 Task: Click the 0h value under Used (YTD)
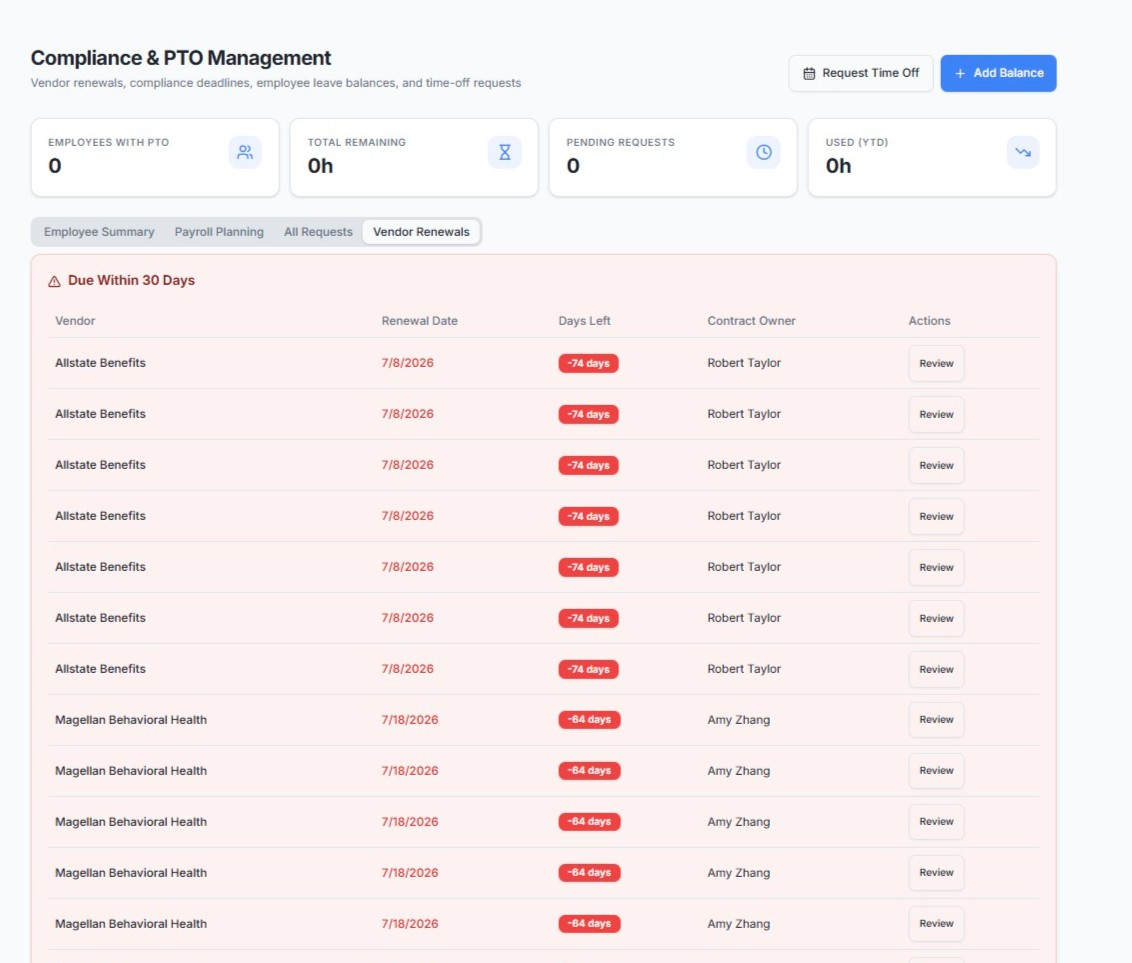pyautogui.click(x=838, y=166)
